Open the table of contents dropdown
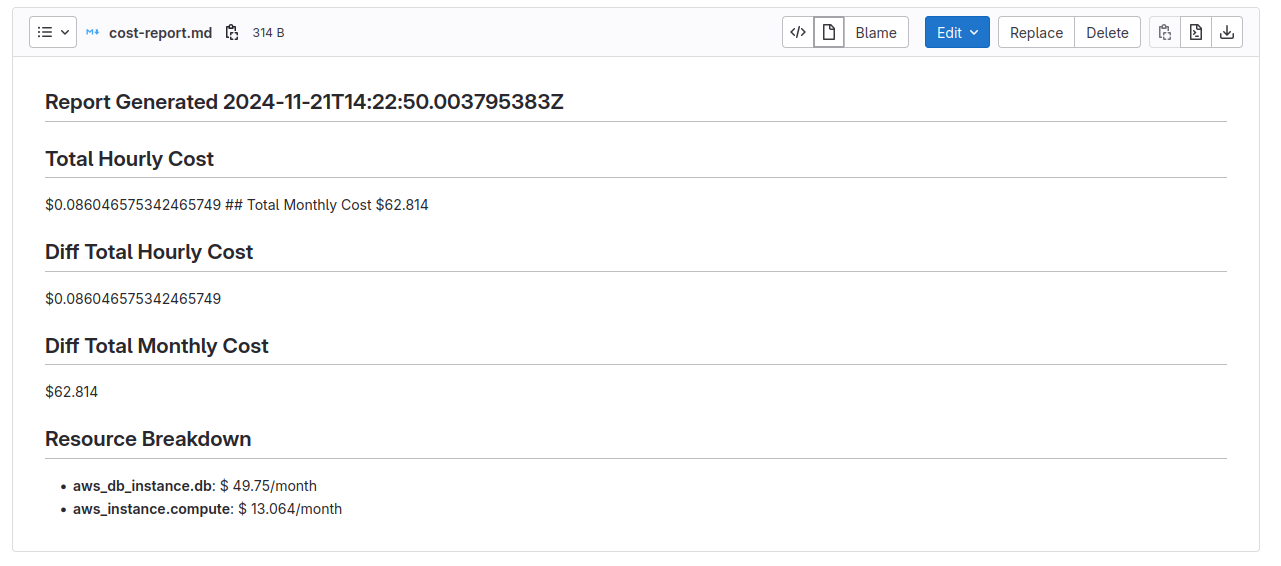Viewport: 1281px width, 566px height. click(53, 32)
